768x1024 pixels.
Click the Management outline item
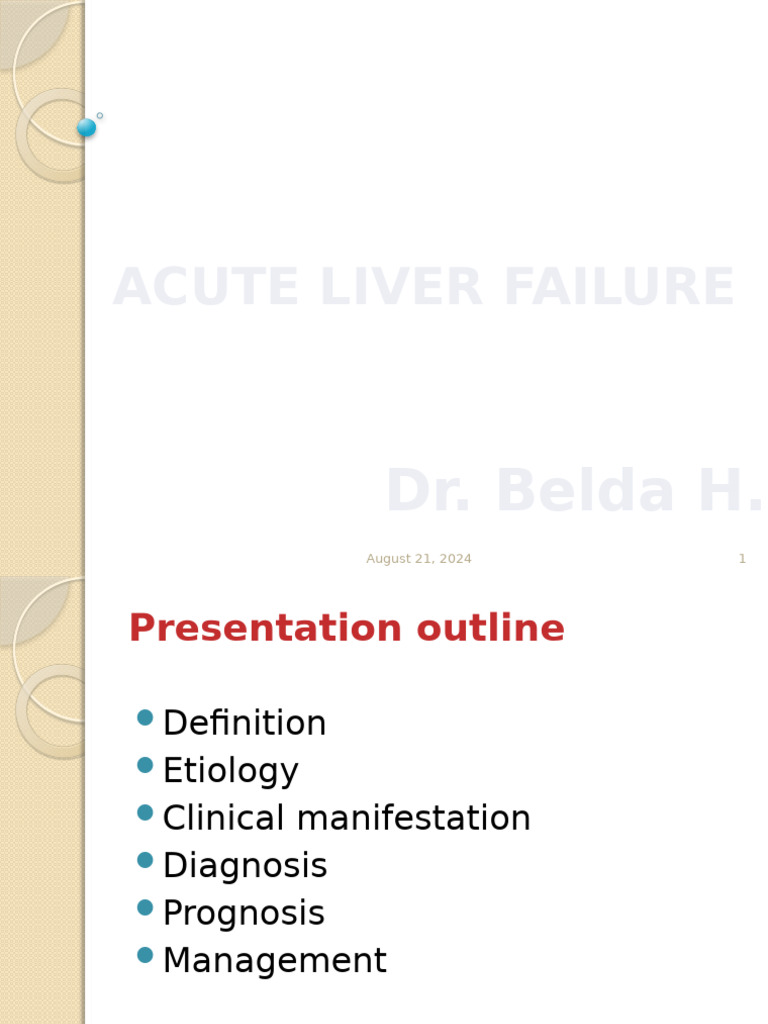tap(274, 961)
